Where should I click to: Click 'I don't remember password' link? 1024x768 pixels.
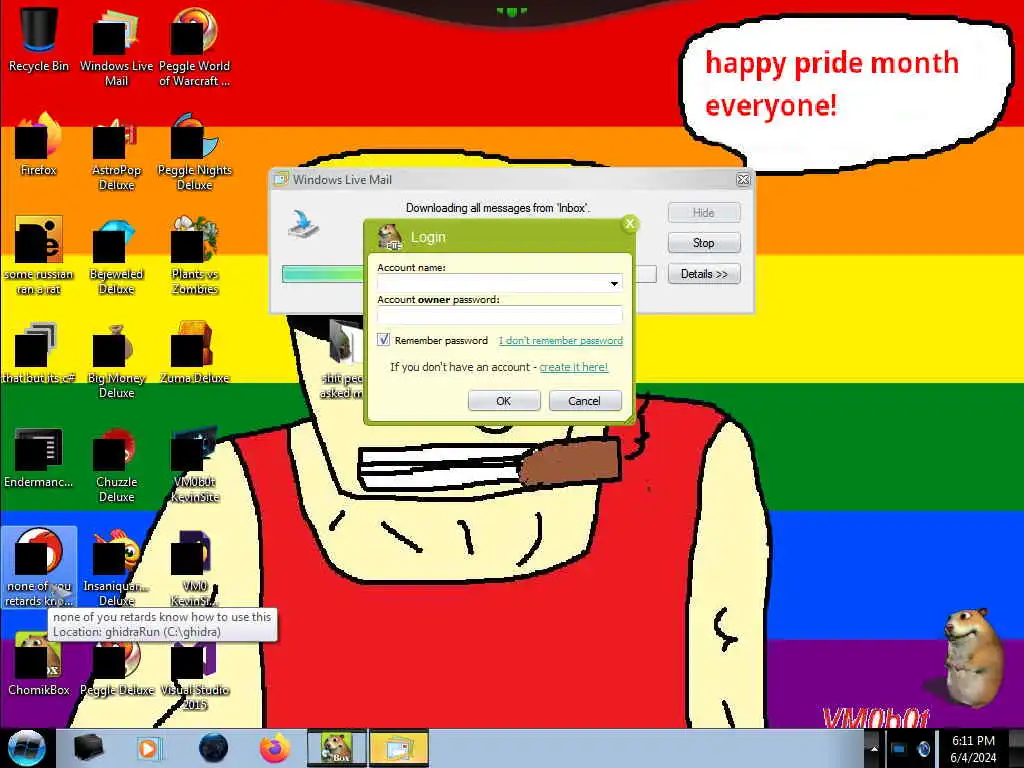click(x=561, y=340)
